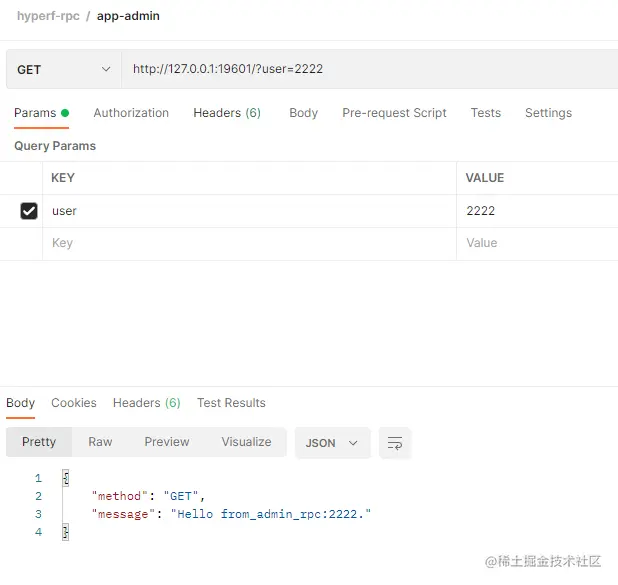Click the empty Value placeholder field
This screenshot has height=585, width=618.
tap(537, 243)
